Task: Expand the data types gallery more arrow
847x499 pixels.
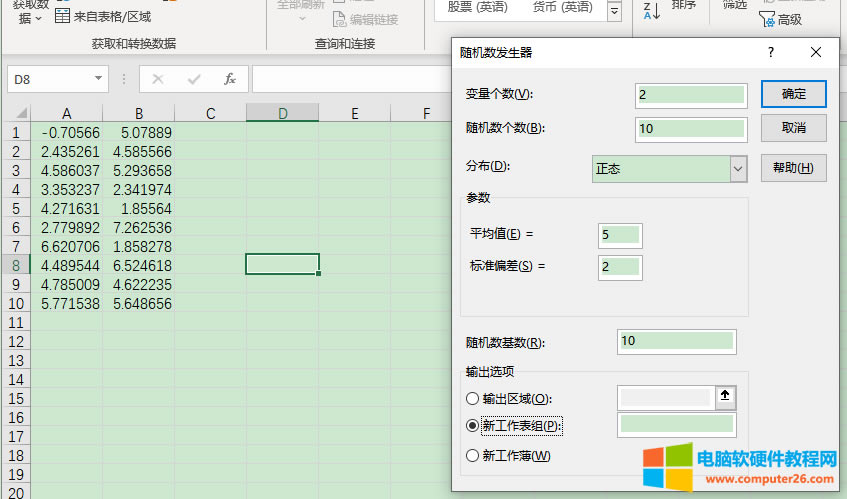Action: coord(614,11)
